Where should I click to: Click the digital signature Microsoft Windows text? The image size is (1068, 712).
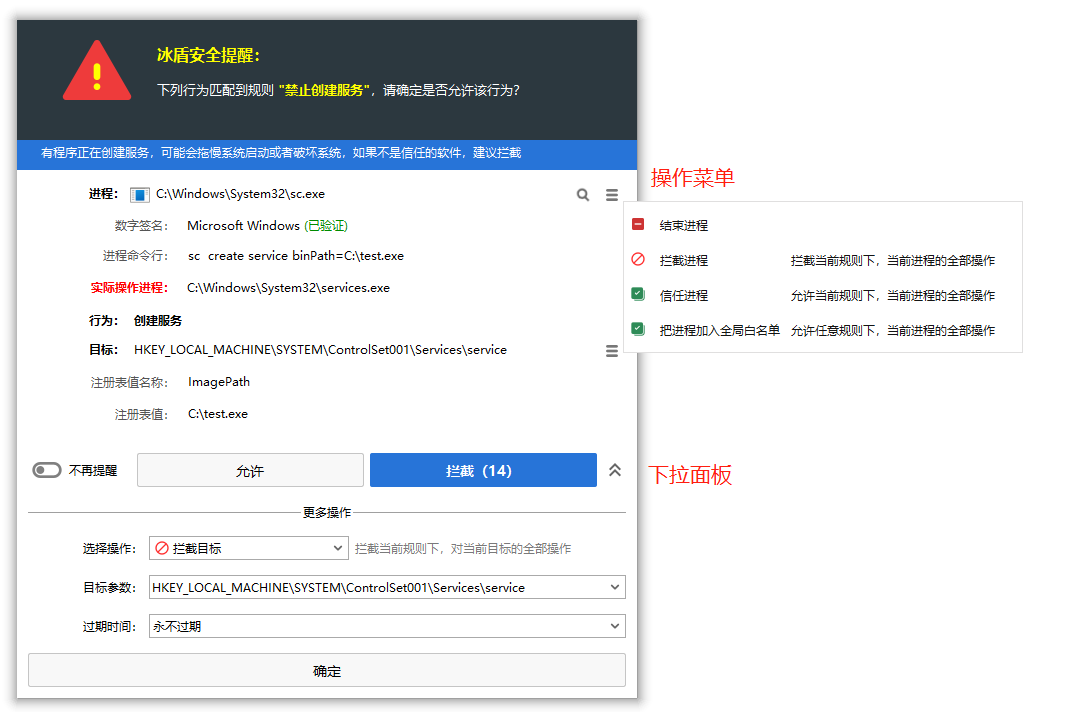coord(243,226)
